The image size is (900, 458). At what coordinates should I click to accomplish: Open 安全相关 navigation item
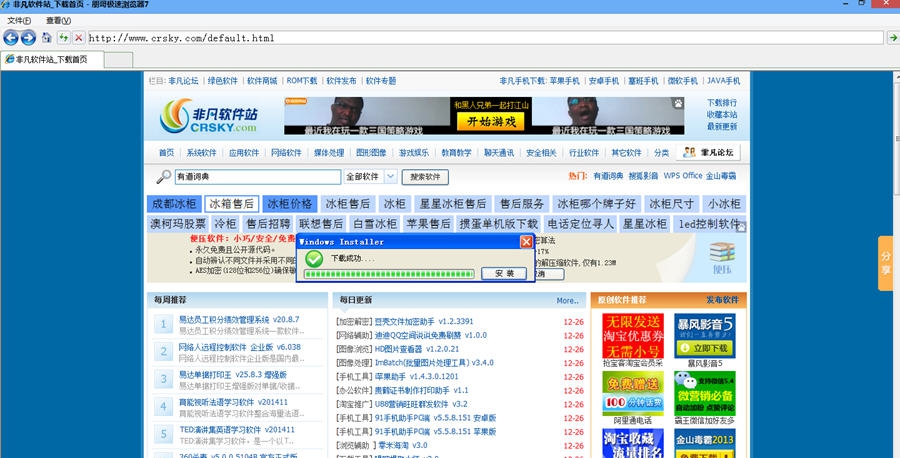(x=541, y=153)
